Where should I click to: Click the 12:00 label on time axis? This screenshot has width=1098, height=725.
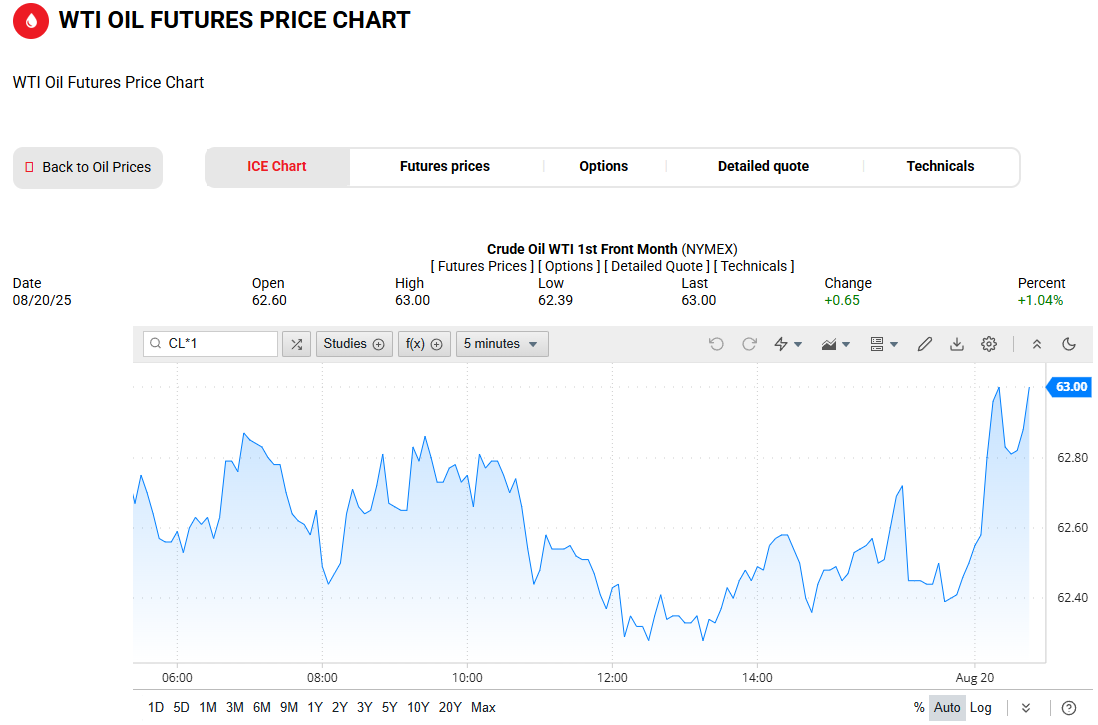(x=612, y=678)
